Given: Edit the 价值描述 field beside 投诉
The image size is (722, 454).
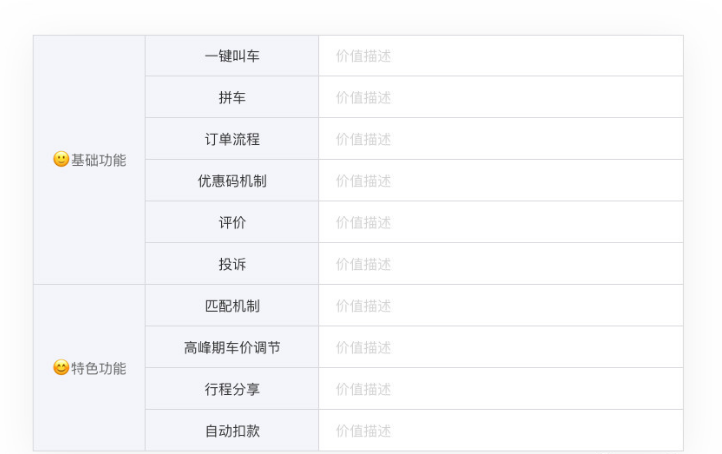Looking at the screenshot, I should (500, 265).
